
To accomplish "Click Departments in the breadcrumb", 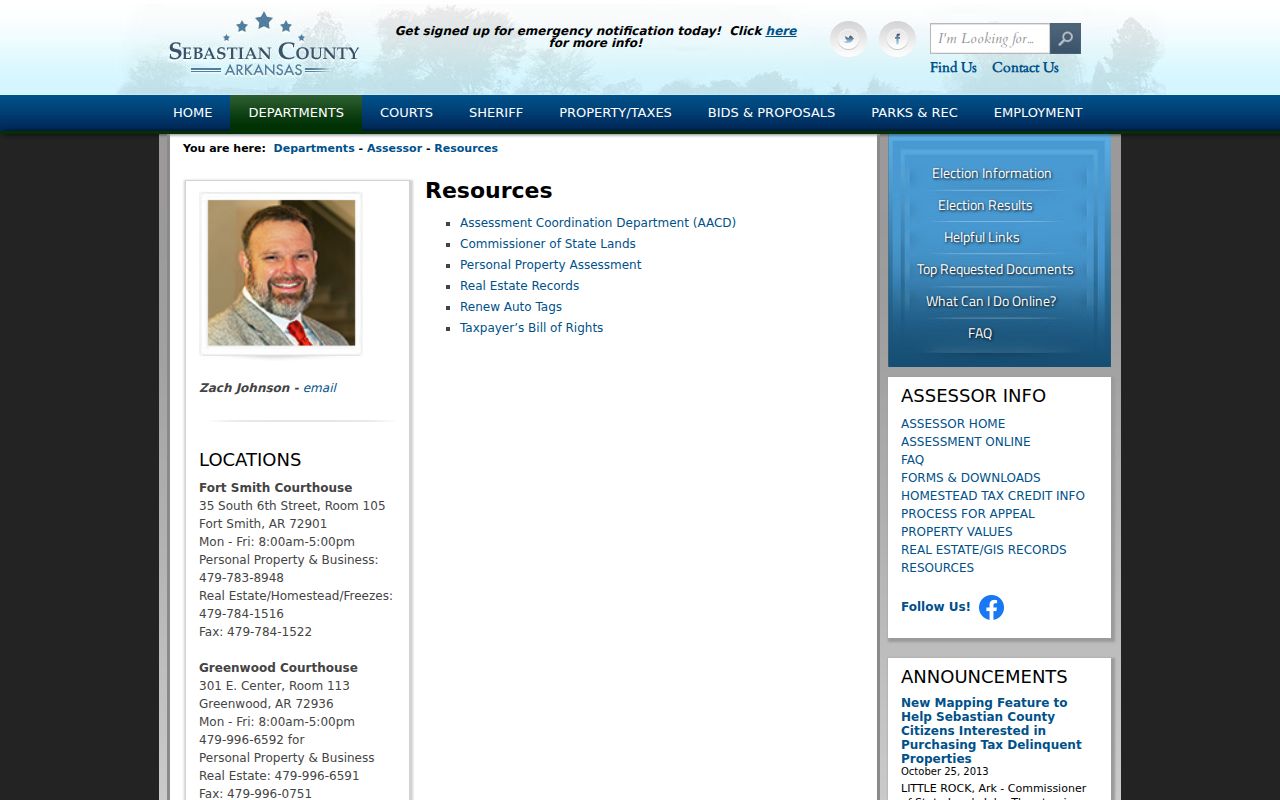I will coord(314,148).
